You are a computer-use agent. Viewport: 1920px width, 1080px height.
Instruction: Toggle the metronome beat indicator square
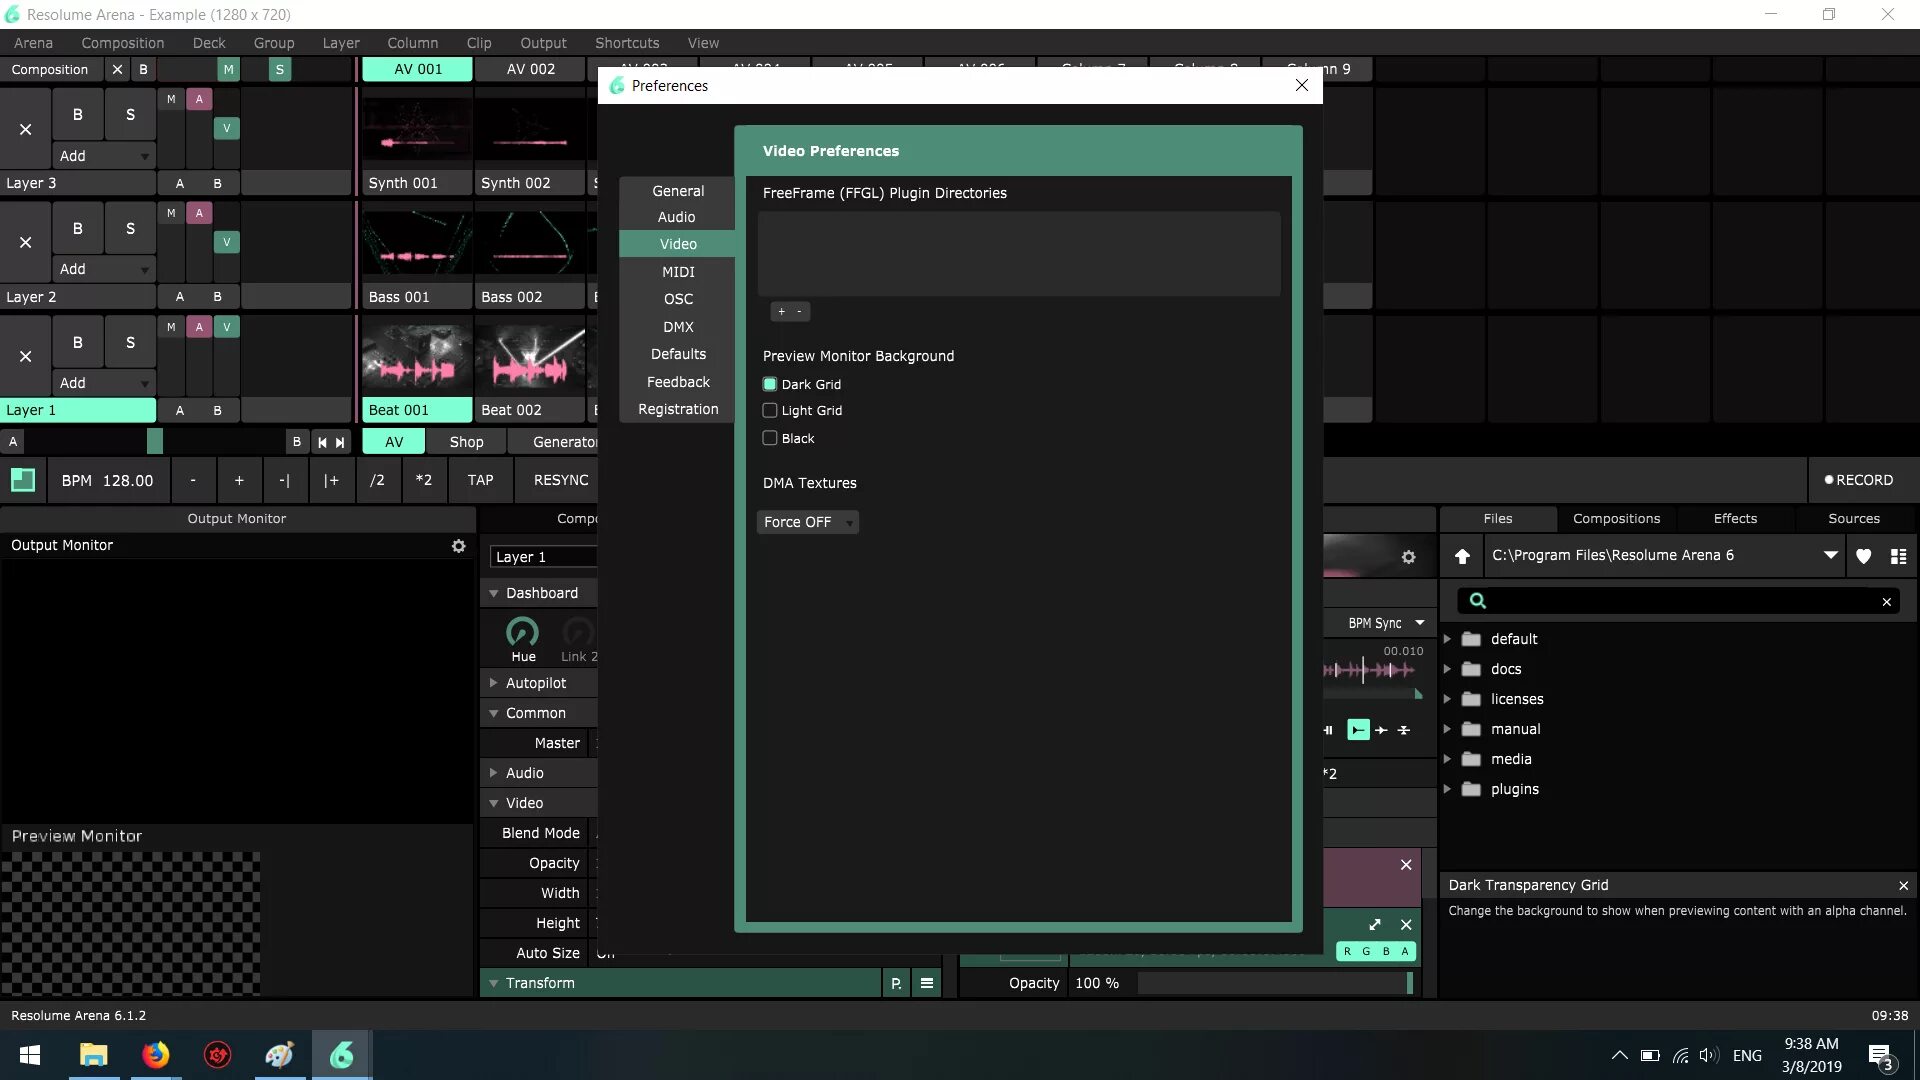pyautogui.click(x=22, y=480)
